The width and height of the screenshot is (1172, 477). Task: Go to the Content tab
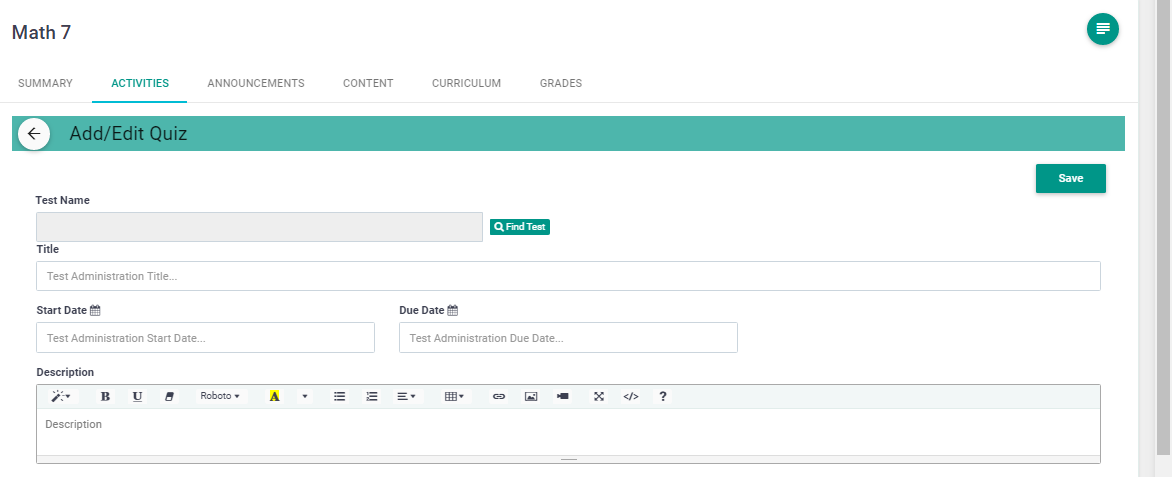tap(368, 83)
